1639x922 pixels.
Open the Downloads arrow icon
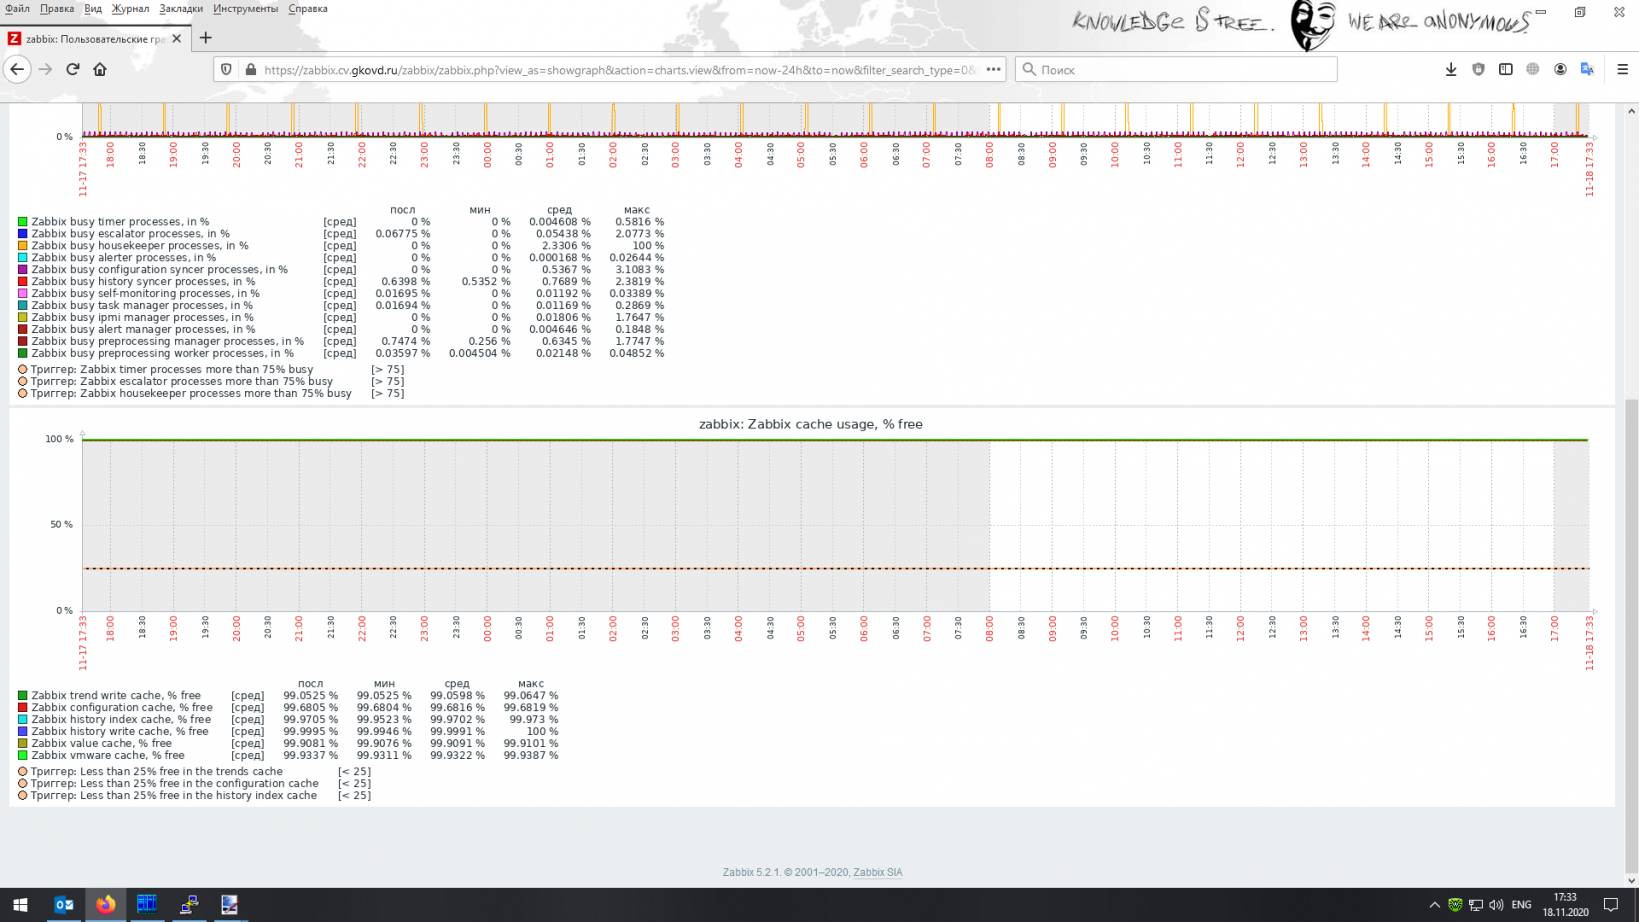coord(1451,69)
